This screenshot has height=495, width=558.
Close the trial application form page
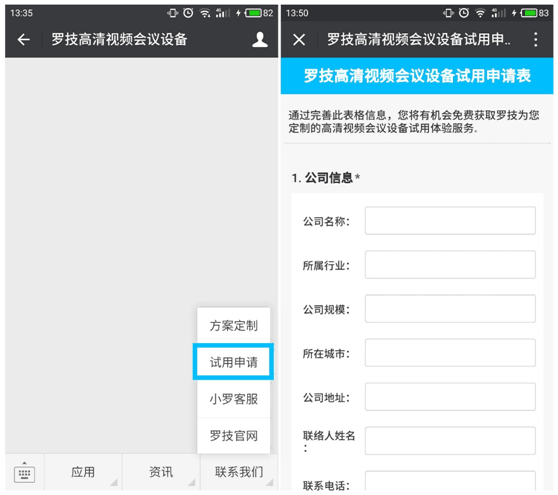tap(299, 40)
